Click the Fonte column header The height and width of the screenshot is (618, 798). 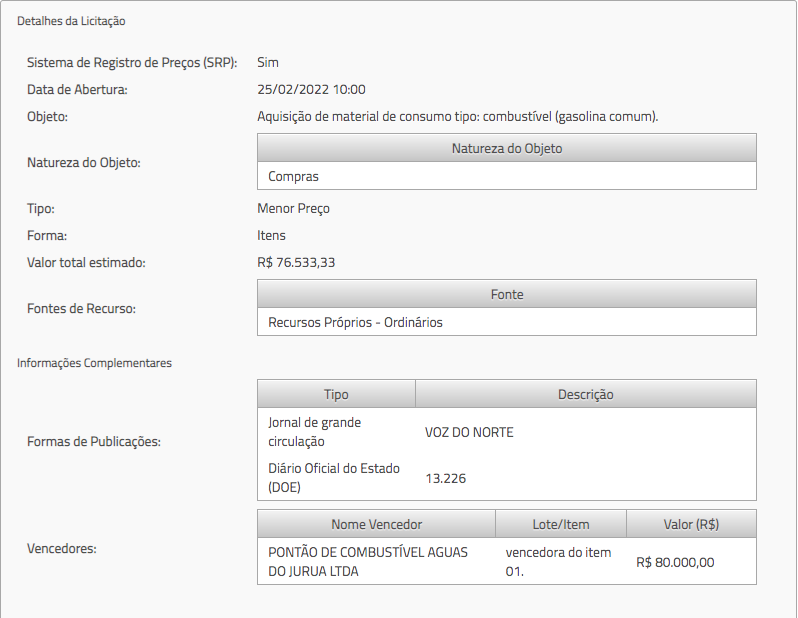506,294
